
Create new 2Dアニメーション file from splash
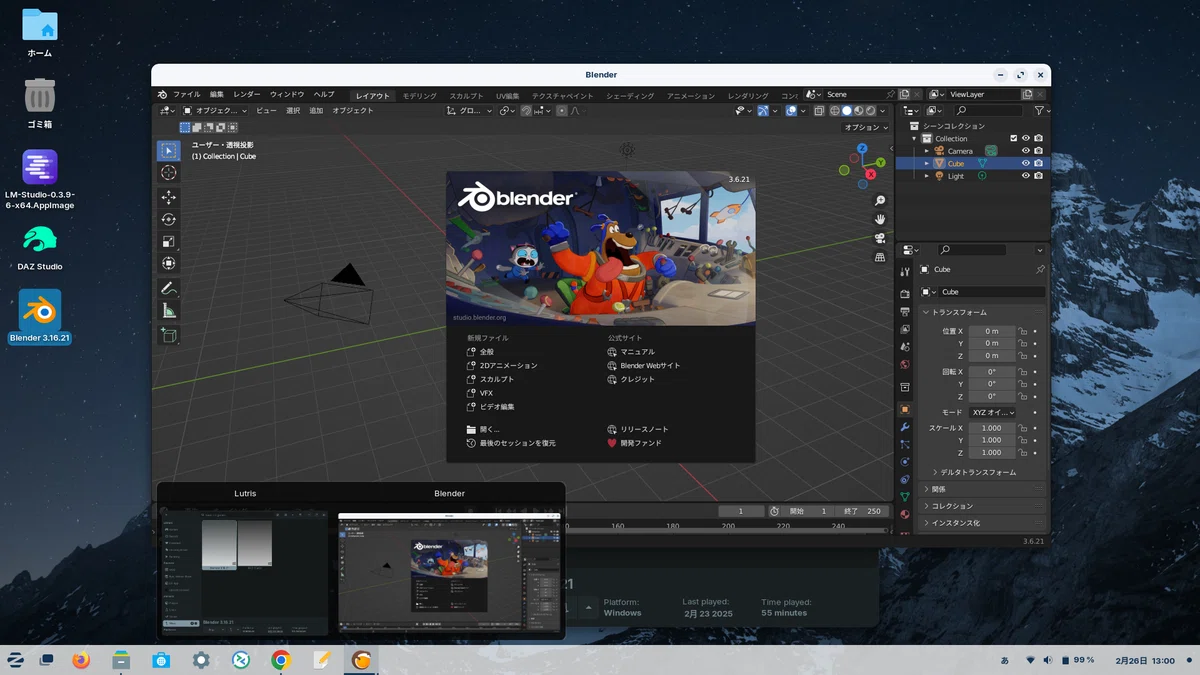(502, 366)
